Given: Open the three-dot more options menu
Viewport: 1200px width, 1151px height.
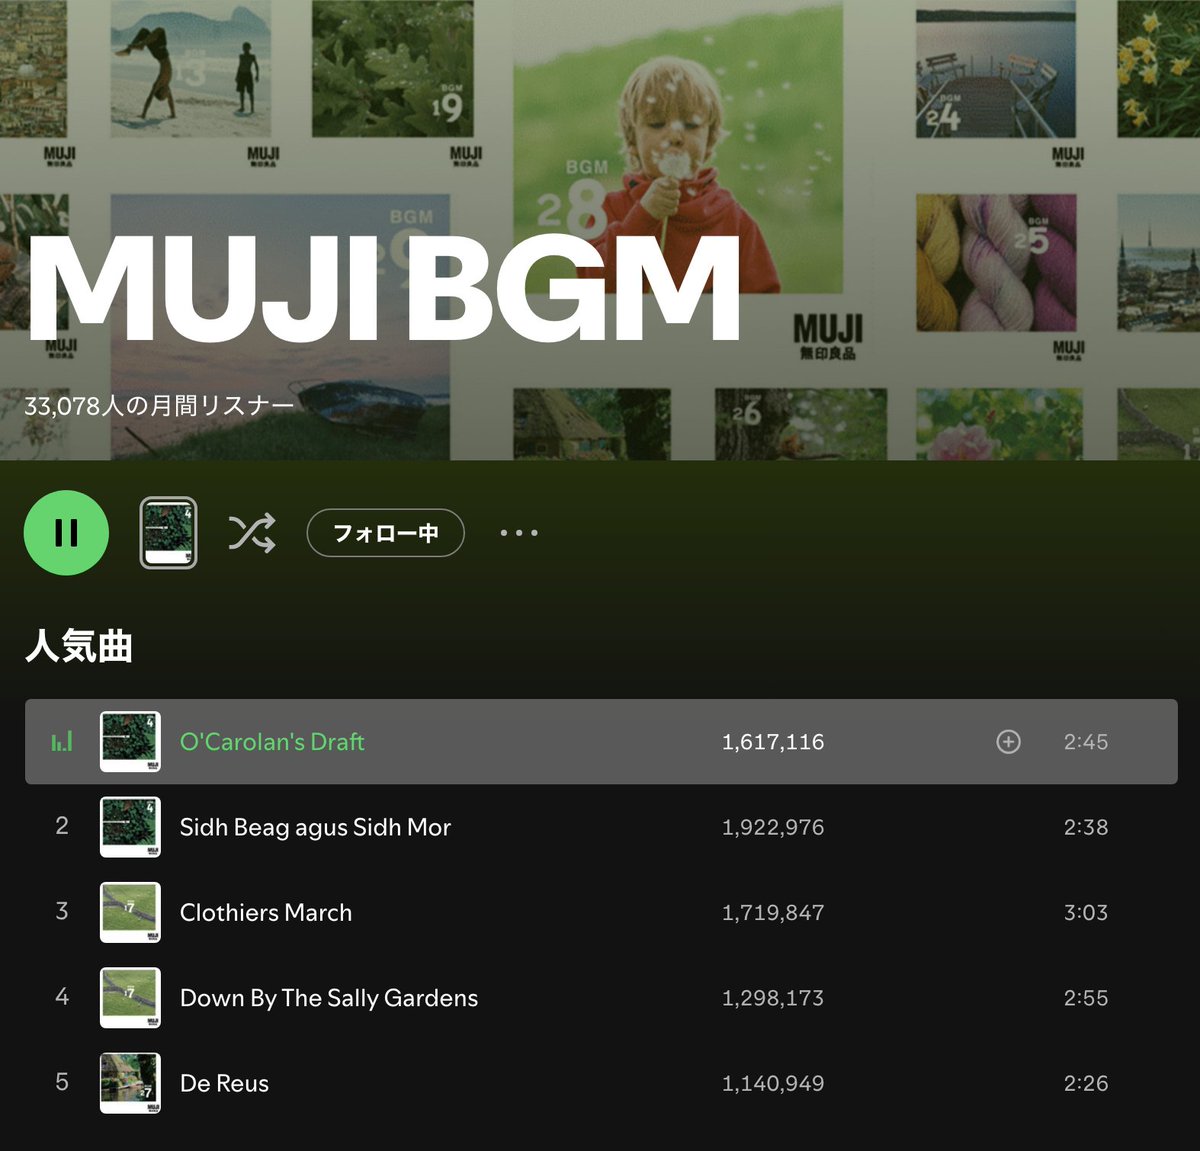Looking at the screenshot, I should pos(519,533).
